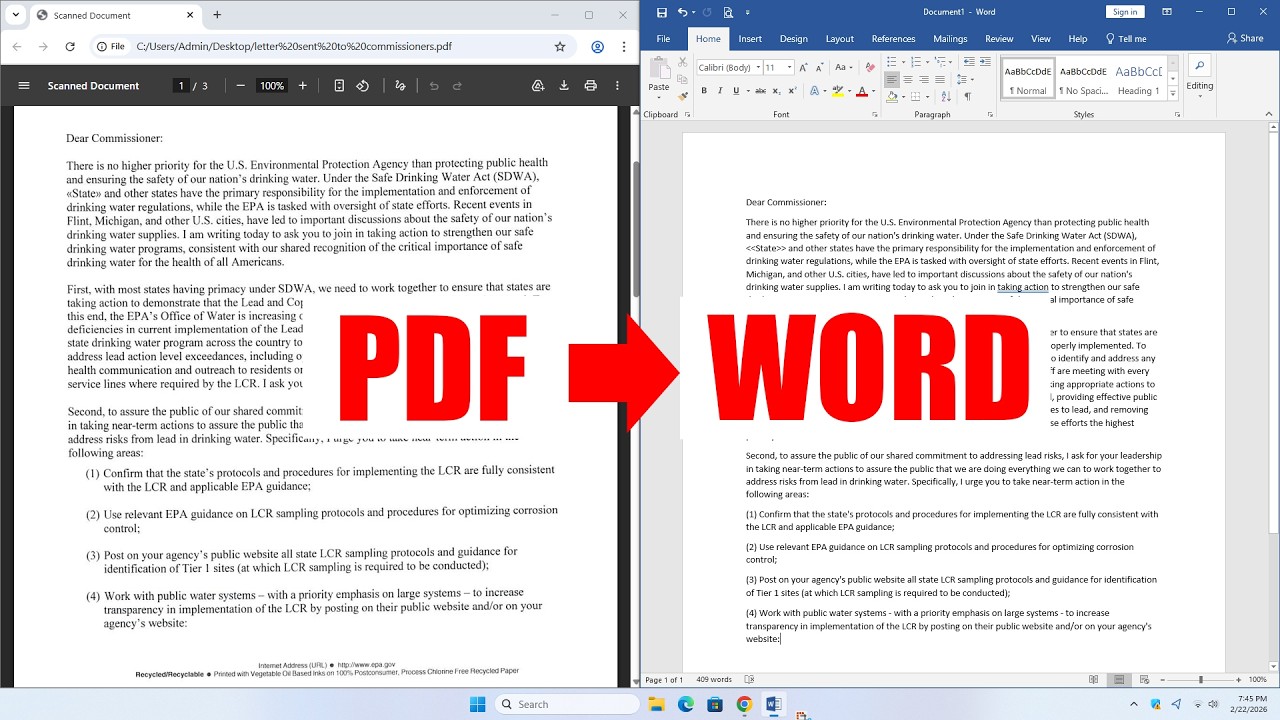Screen dimensions: 1280x720
Task: Apply the yellow text highlight color
Action: [839, 91]
